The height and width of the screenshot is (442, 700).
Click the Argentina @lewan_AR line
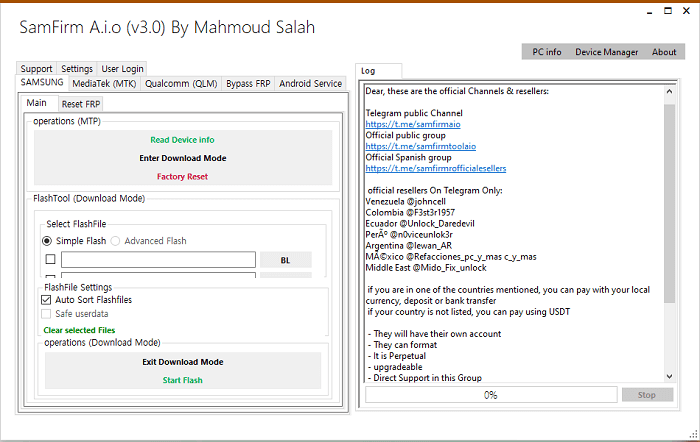coord(408,246)
